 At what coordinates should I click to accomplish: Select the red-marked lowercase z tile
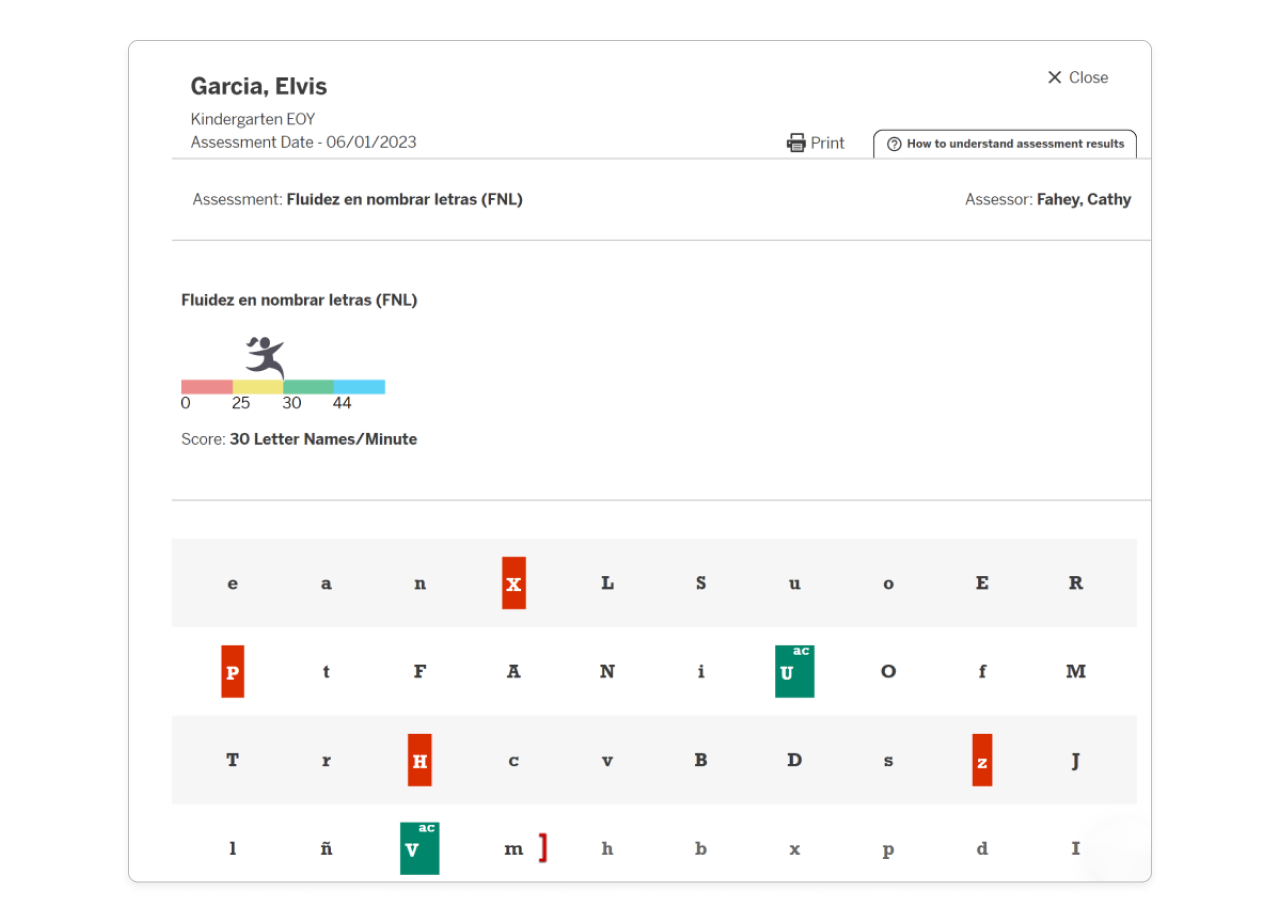[982, 760]
